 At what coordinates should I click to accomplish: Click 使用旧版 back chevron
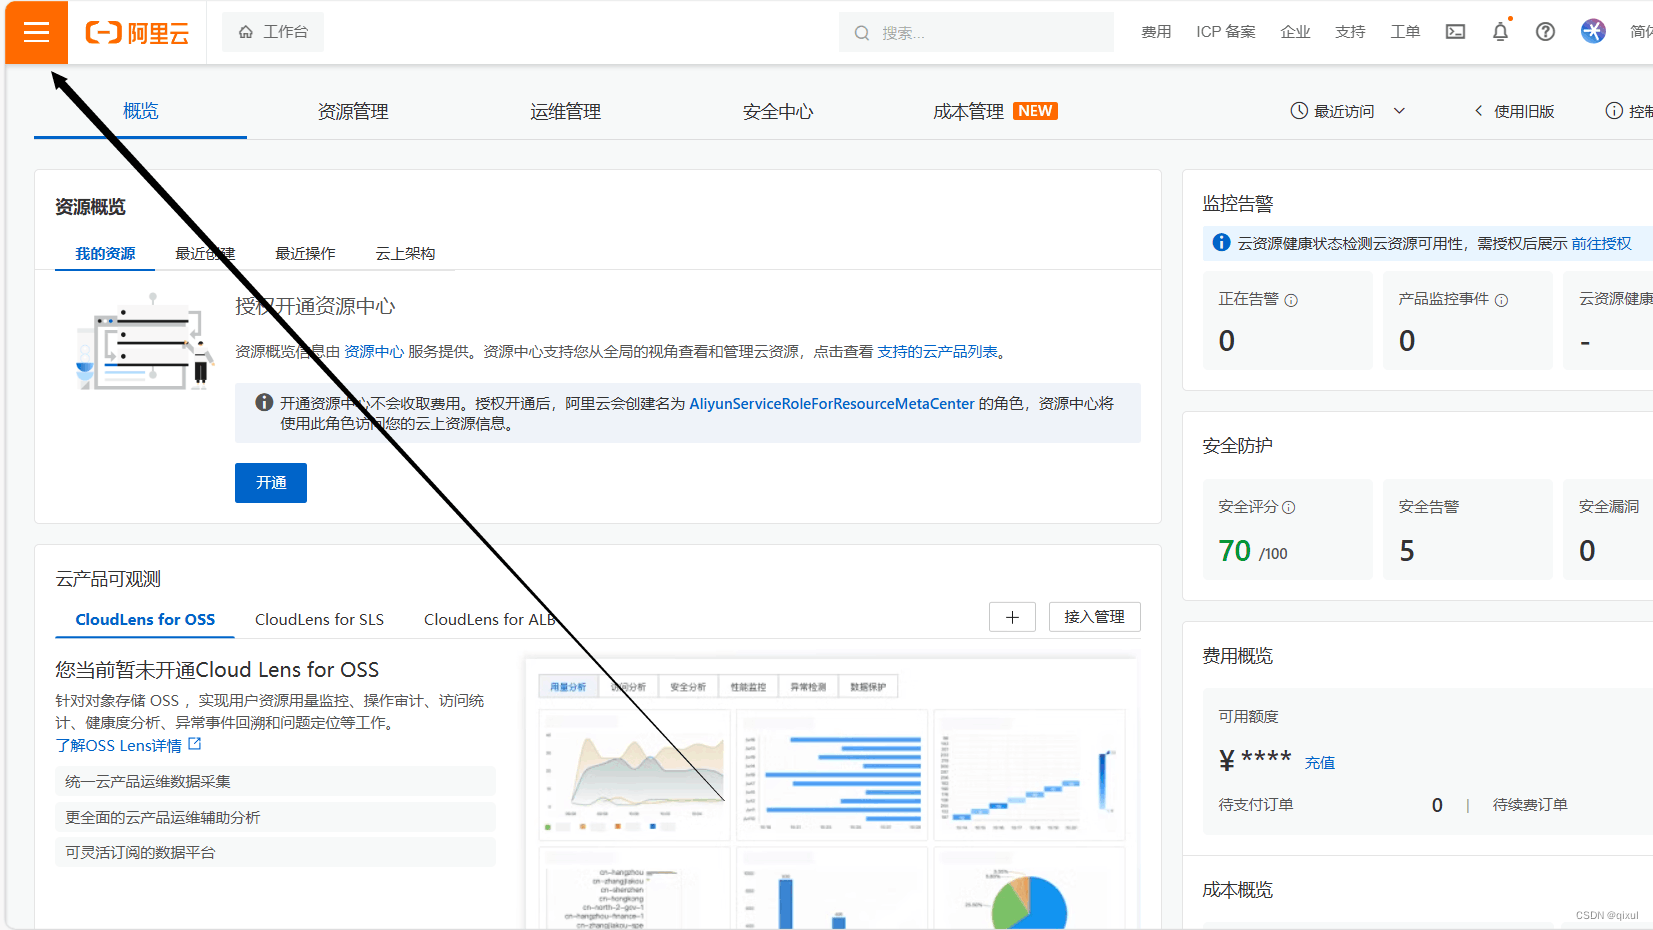click(1478, 111)
